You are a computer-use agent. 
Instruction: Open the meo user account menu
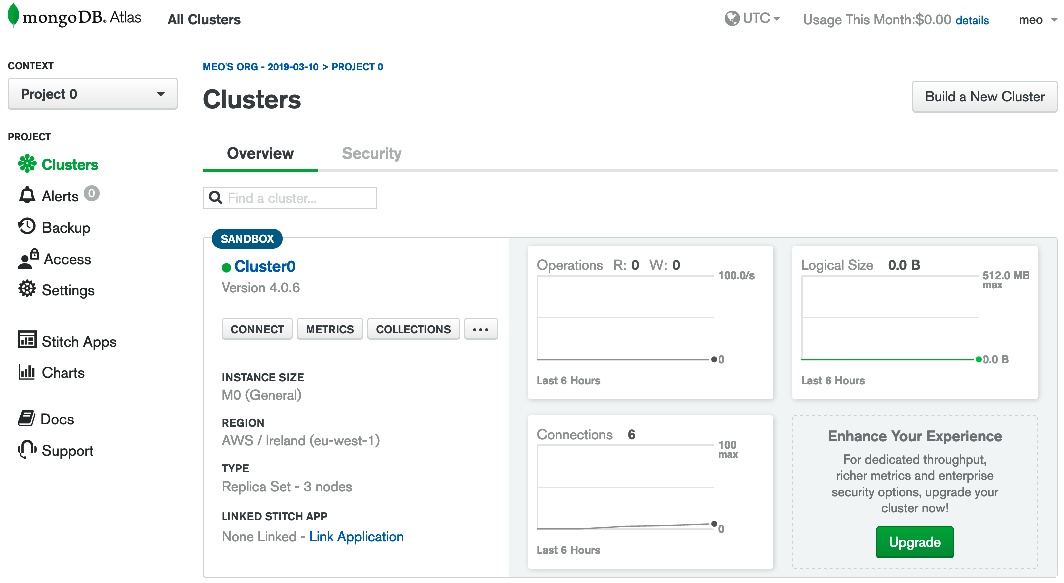pyautogui.click(x=1038, y=20)
